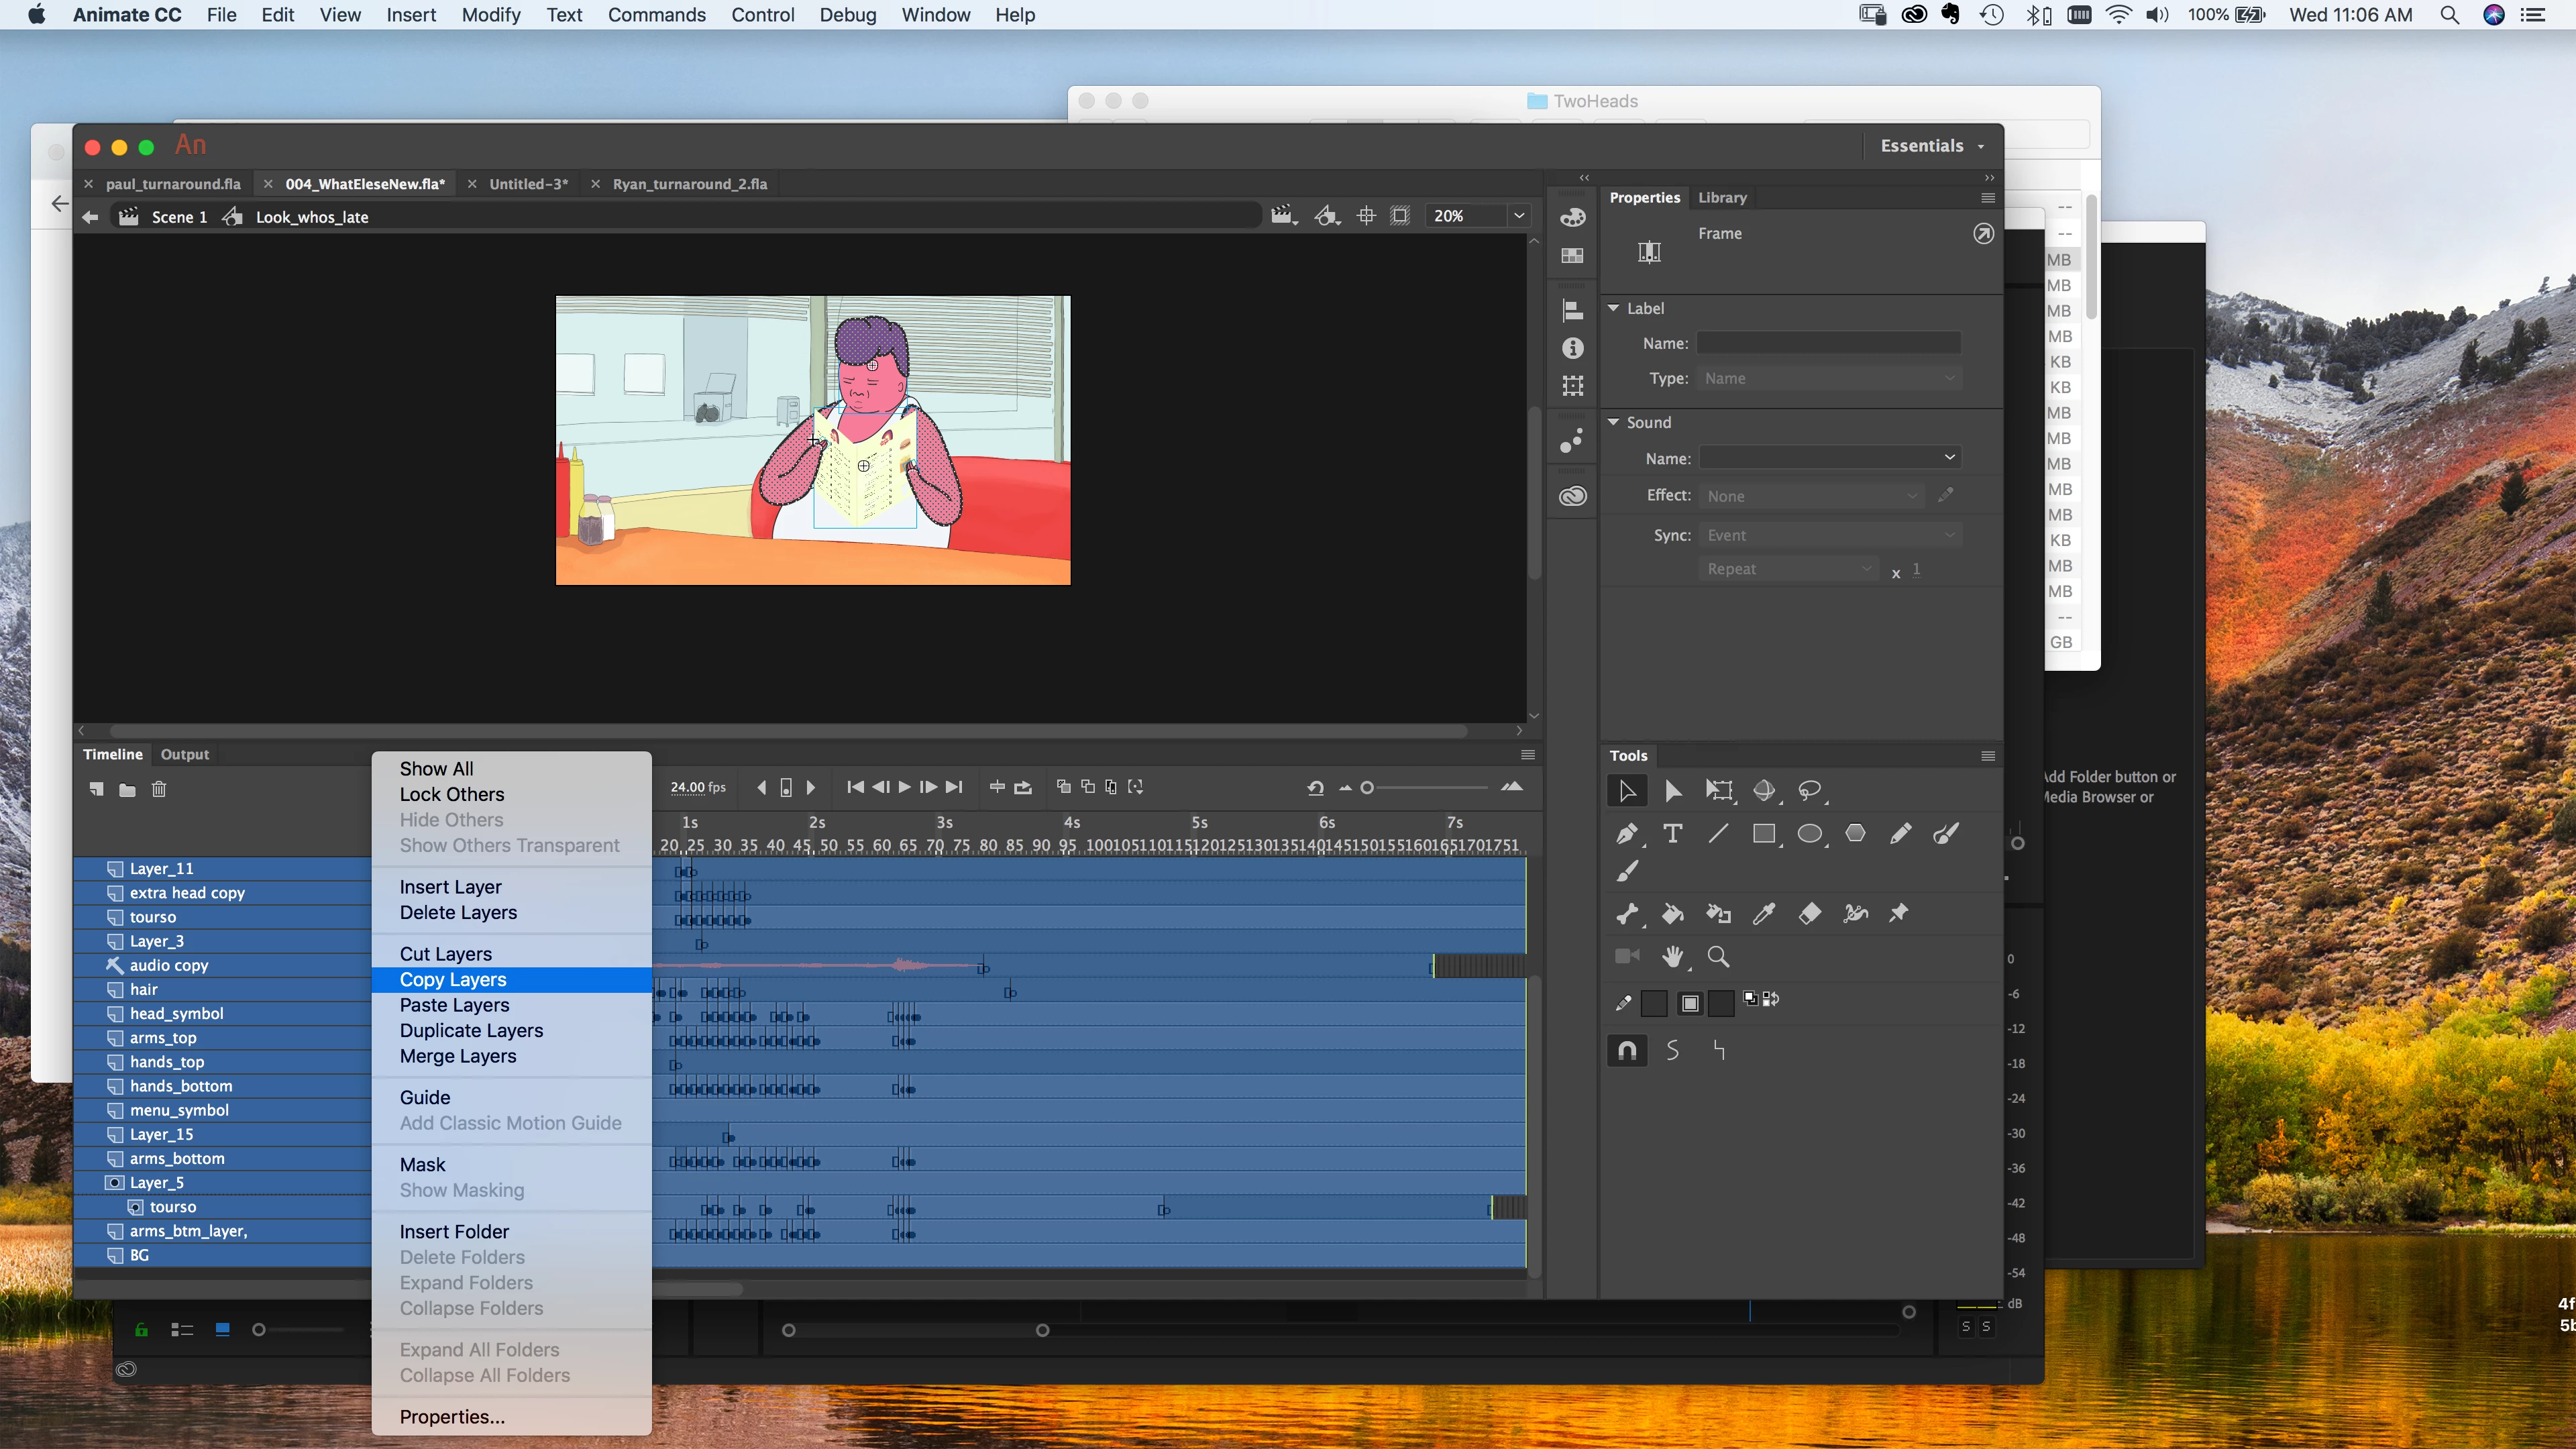This screenshot has width=2576, height=1449.
Task: Select the Rectangle tool
Action: pyautogui.click(x=1763, y=833)
